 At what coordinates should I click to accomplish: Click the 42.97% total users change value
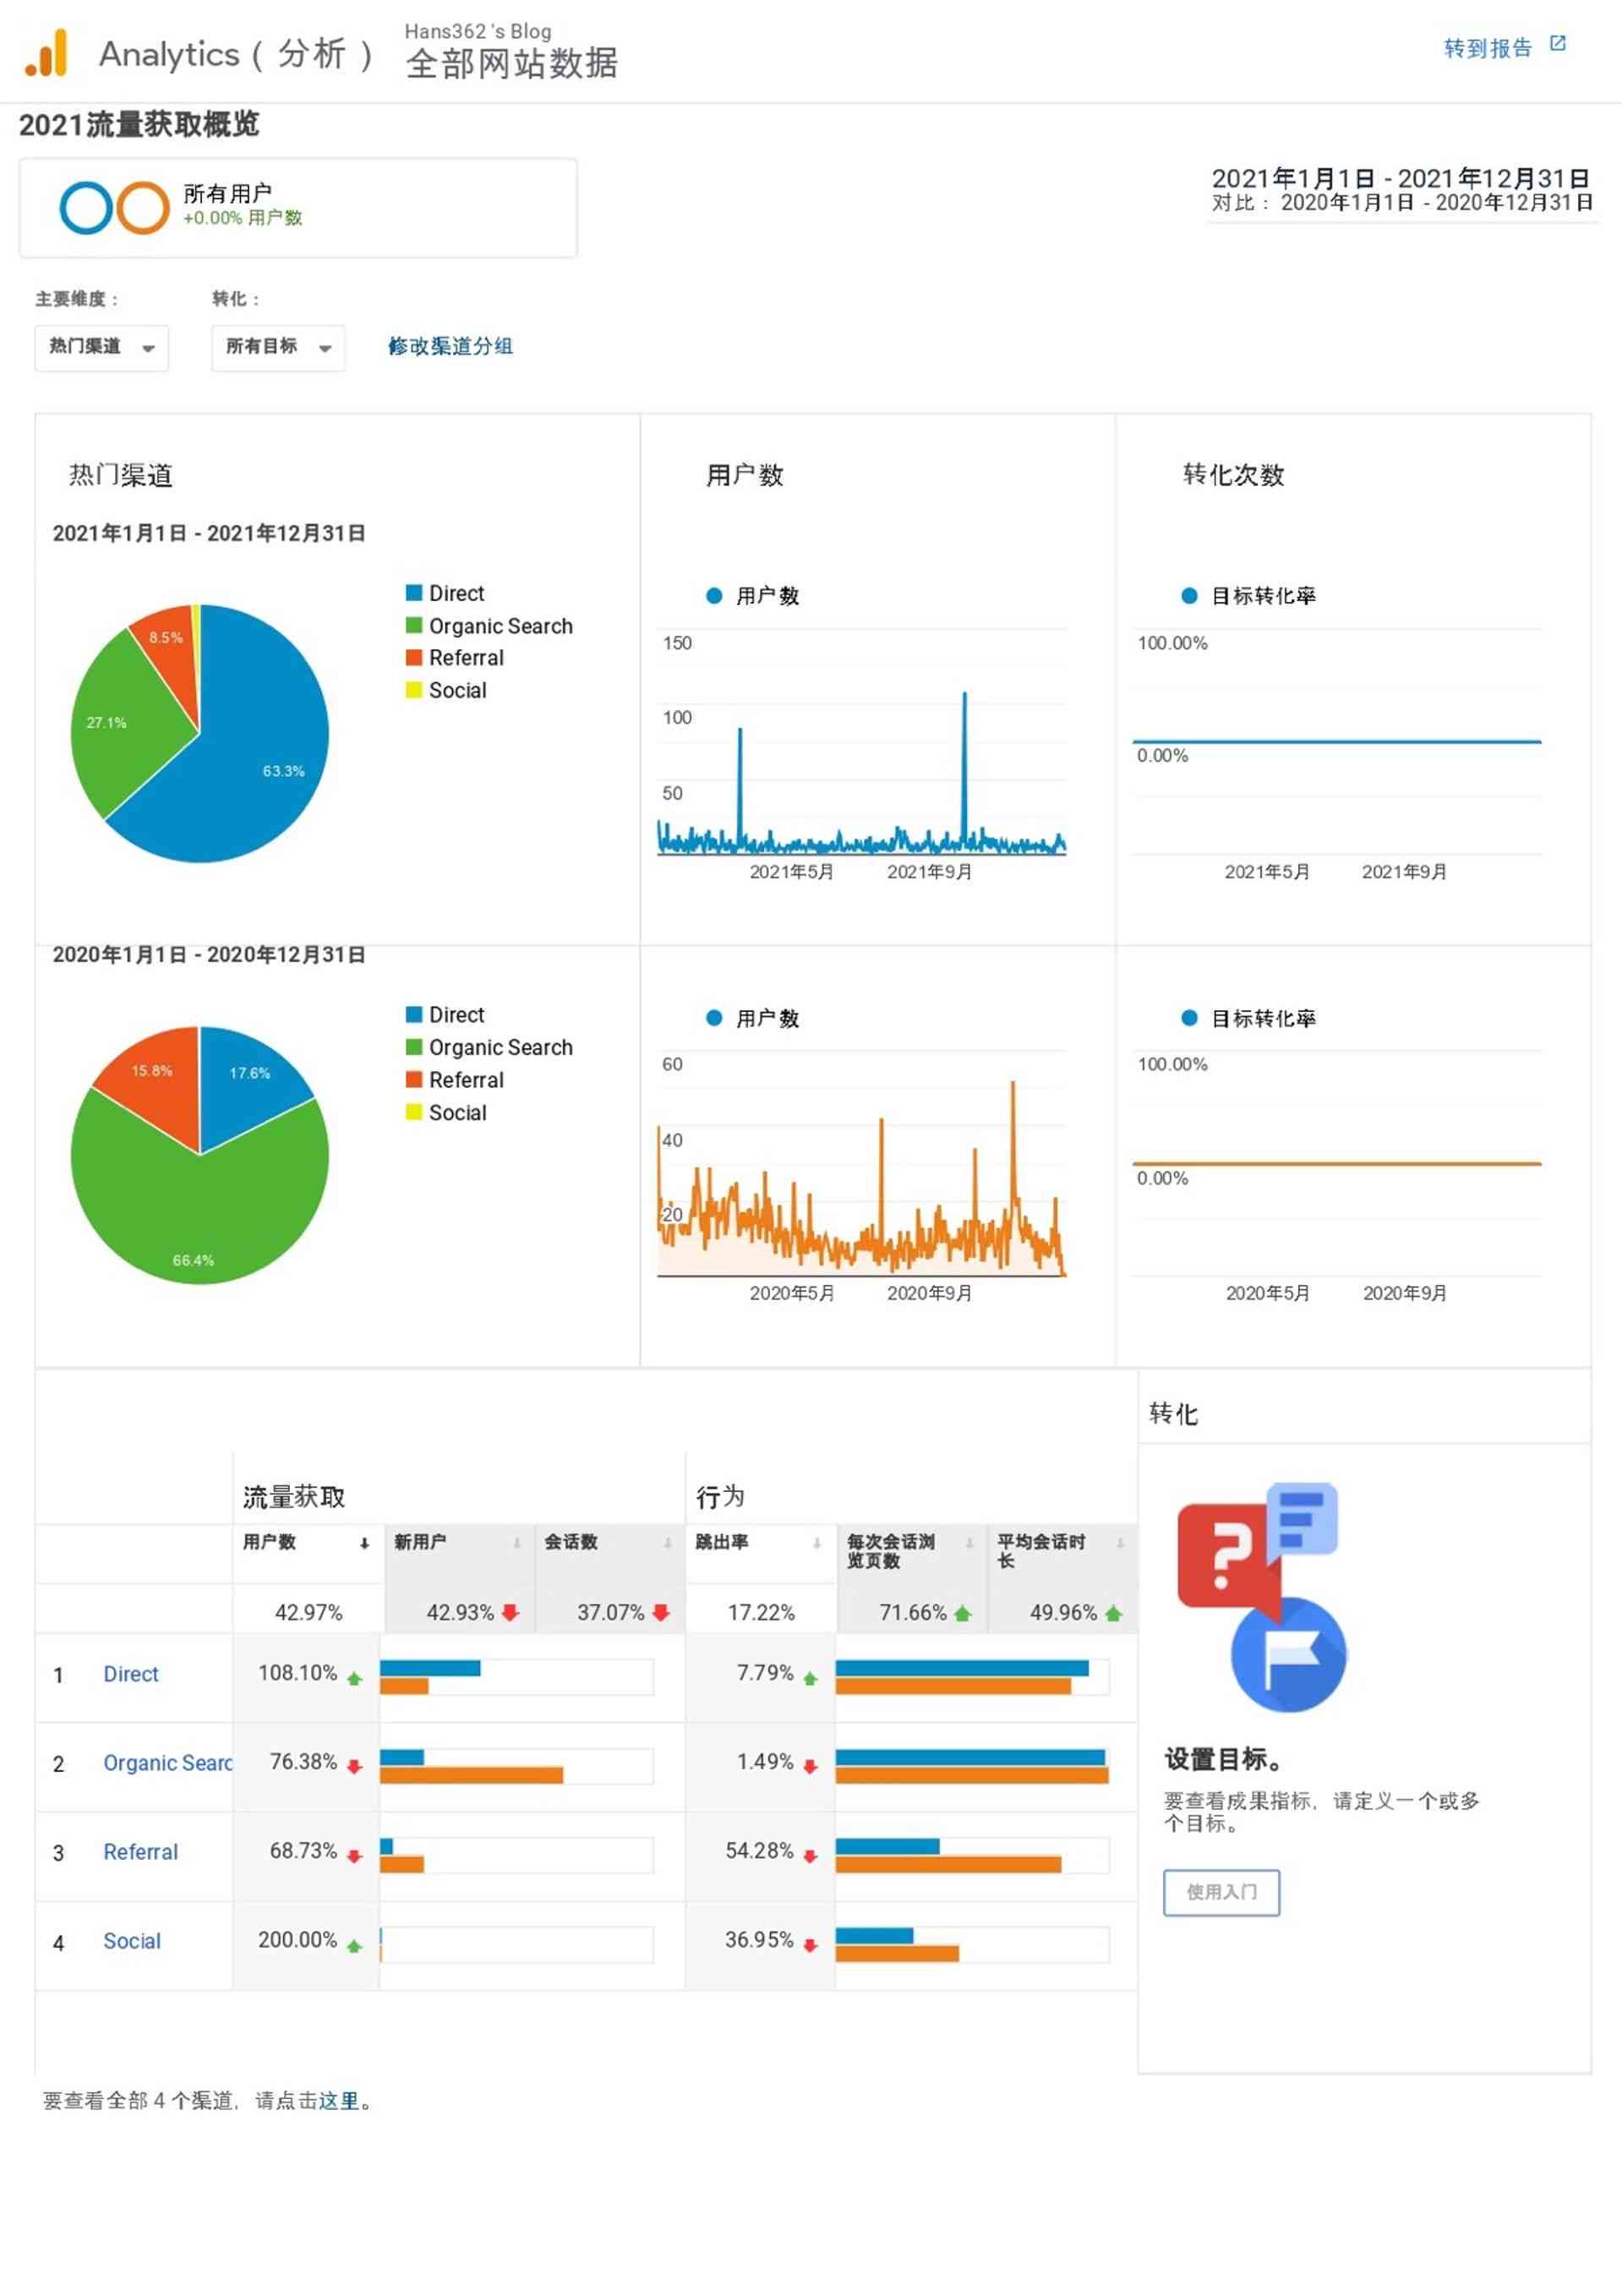click(x=309, y=1614)
